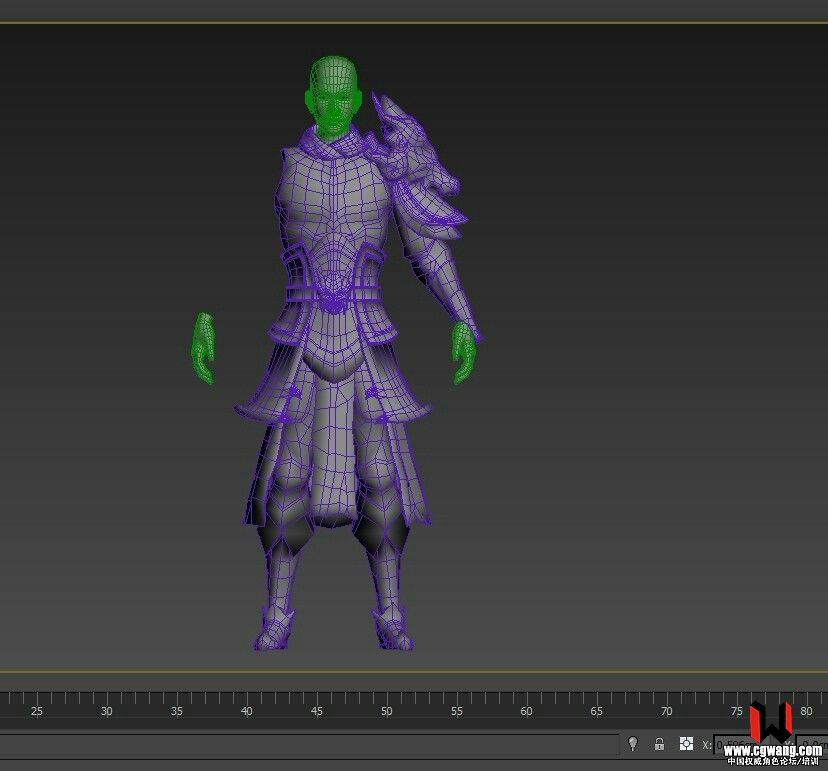Select the belt buckle at the waist
The width and height of the screenshot is (828, 771).
click(336, 296)
